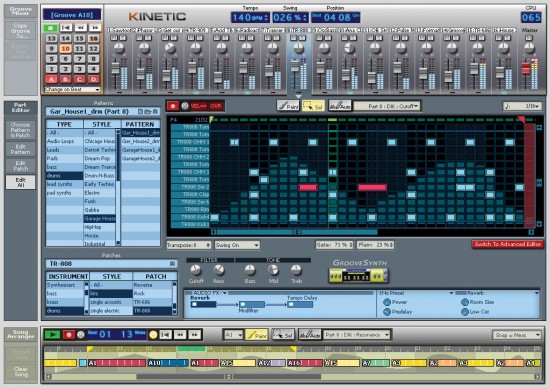550x388 pixels.
Task: Solo mixer channel 4
Action: (x=199, y=38)
